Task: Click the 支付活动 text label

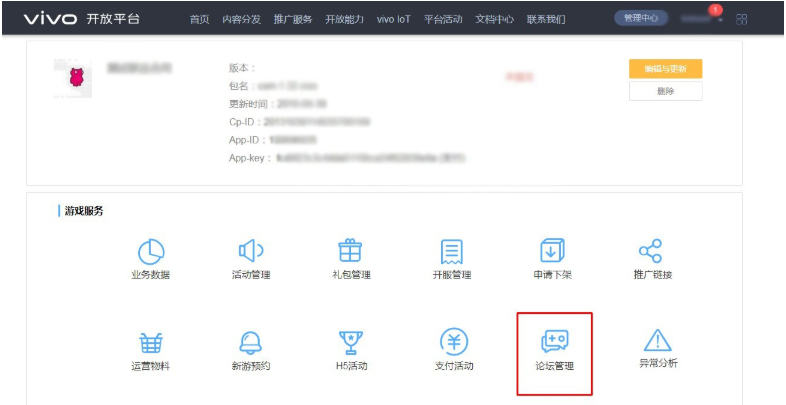Action: [x=454, y=366]
